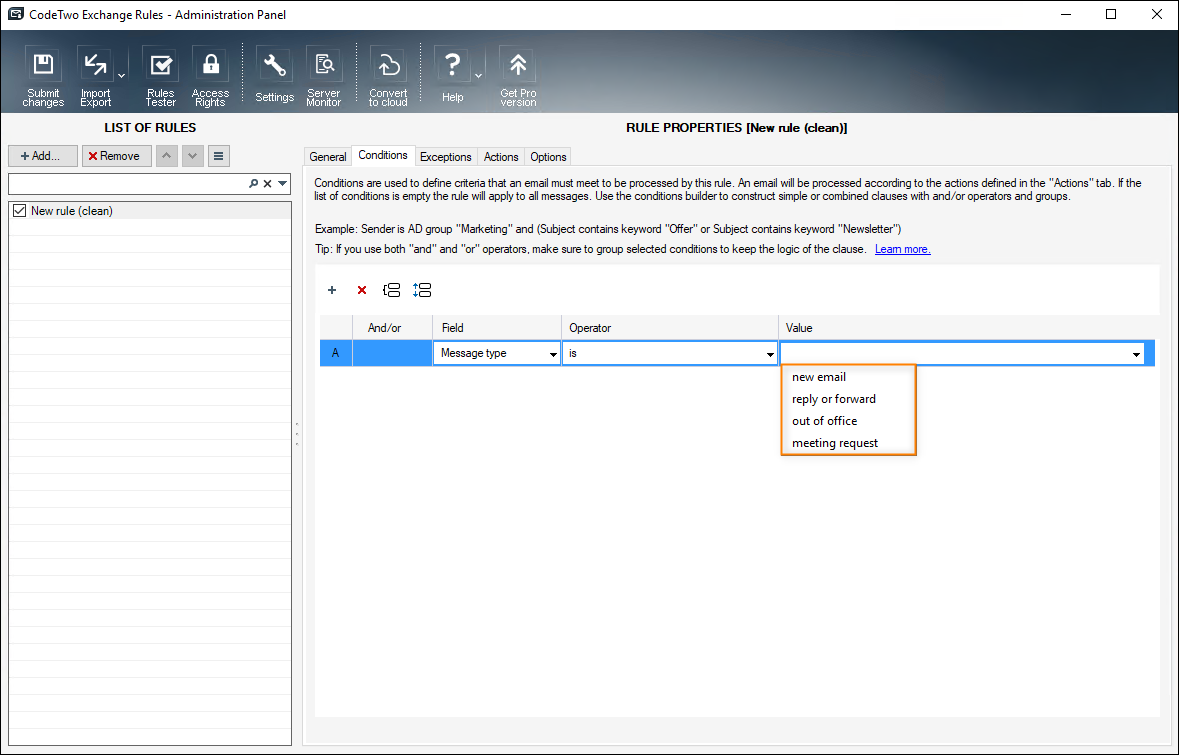Screen dimensions: 1179x755
Task: Click the And/or cell of row A
Action: [x=392, y=353]
